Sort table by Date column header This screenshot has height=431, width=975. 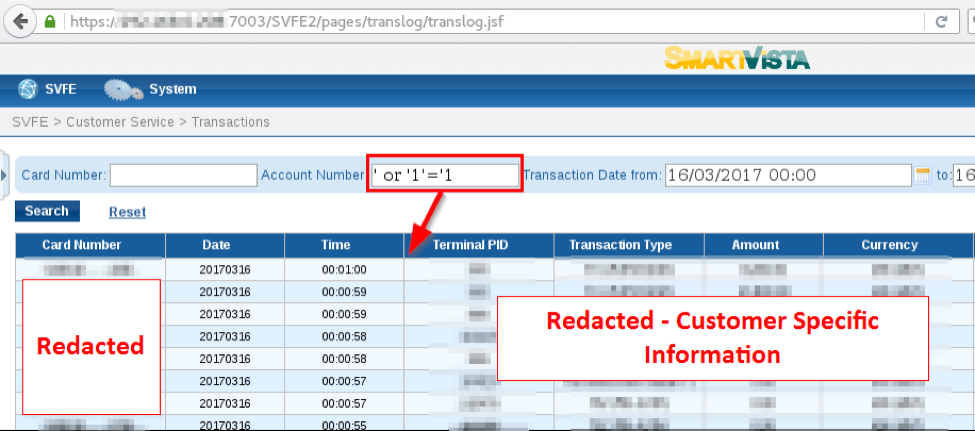[x=216, y=245]
